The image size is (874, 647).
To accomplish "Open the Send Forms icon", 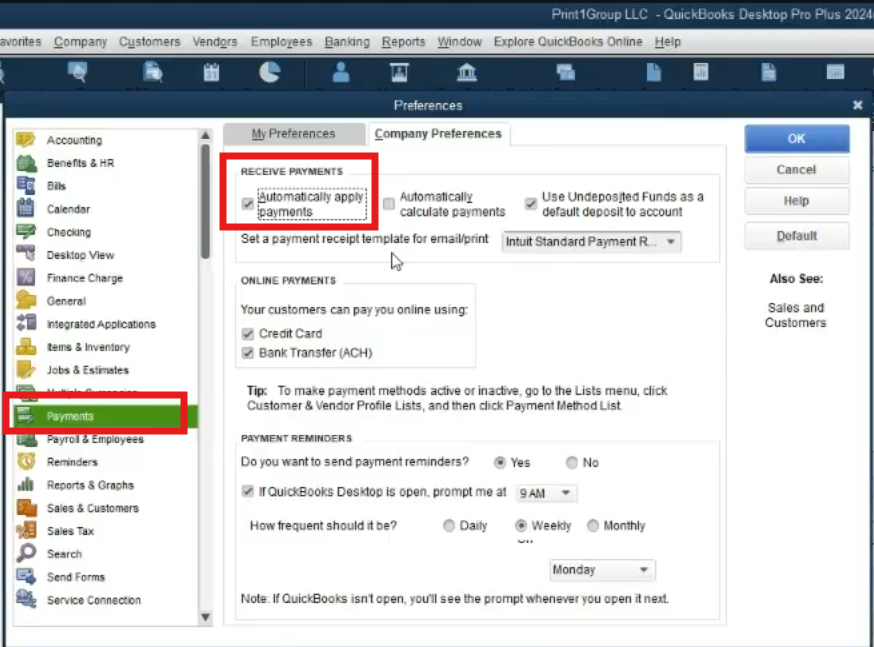I will coord(26,576).
